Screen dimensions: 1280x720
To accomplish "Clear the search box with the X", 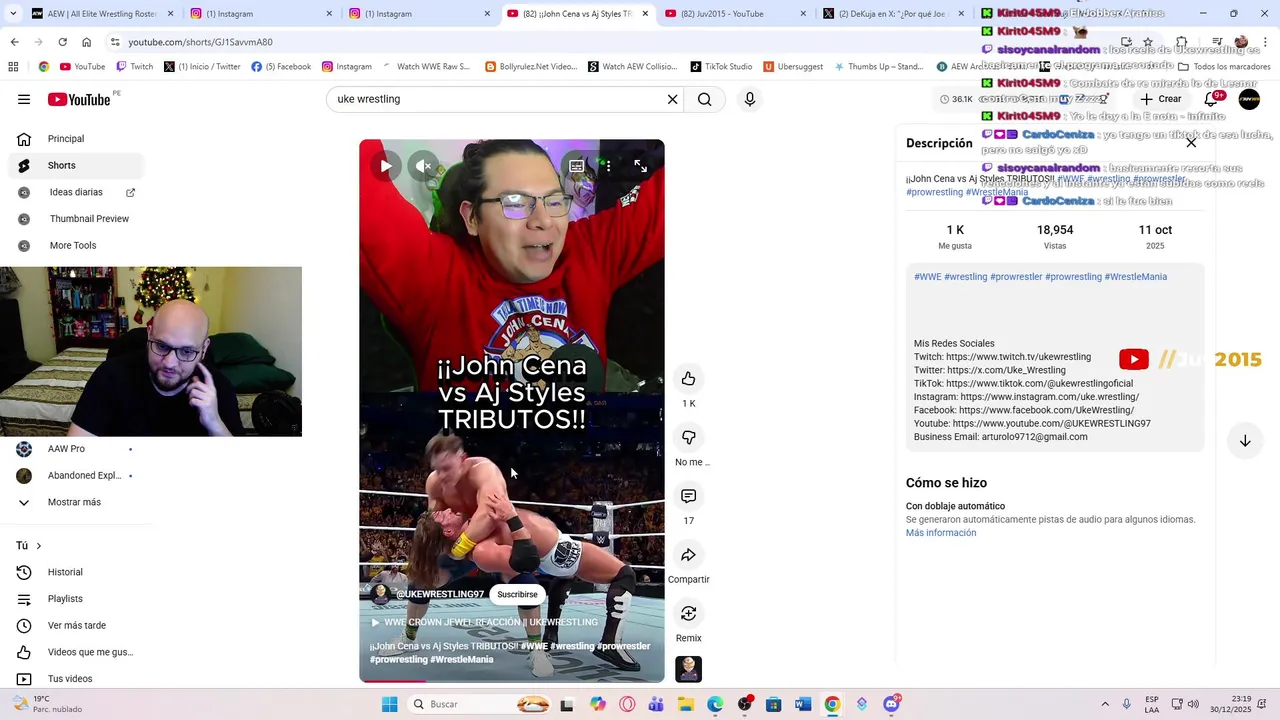I will pos(673,99).
